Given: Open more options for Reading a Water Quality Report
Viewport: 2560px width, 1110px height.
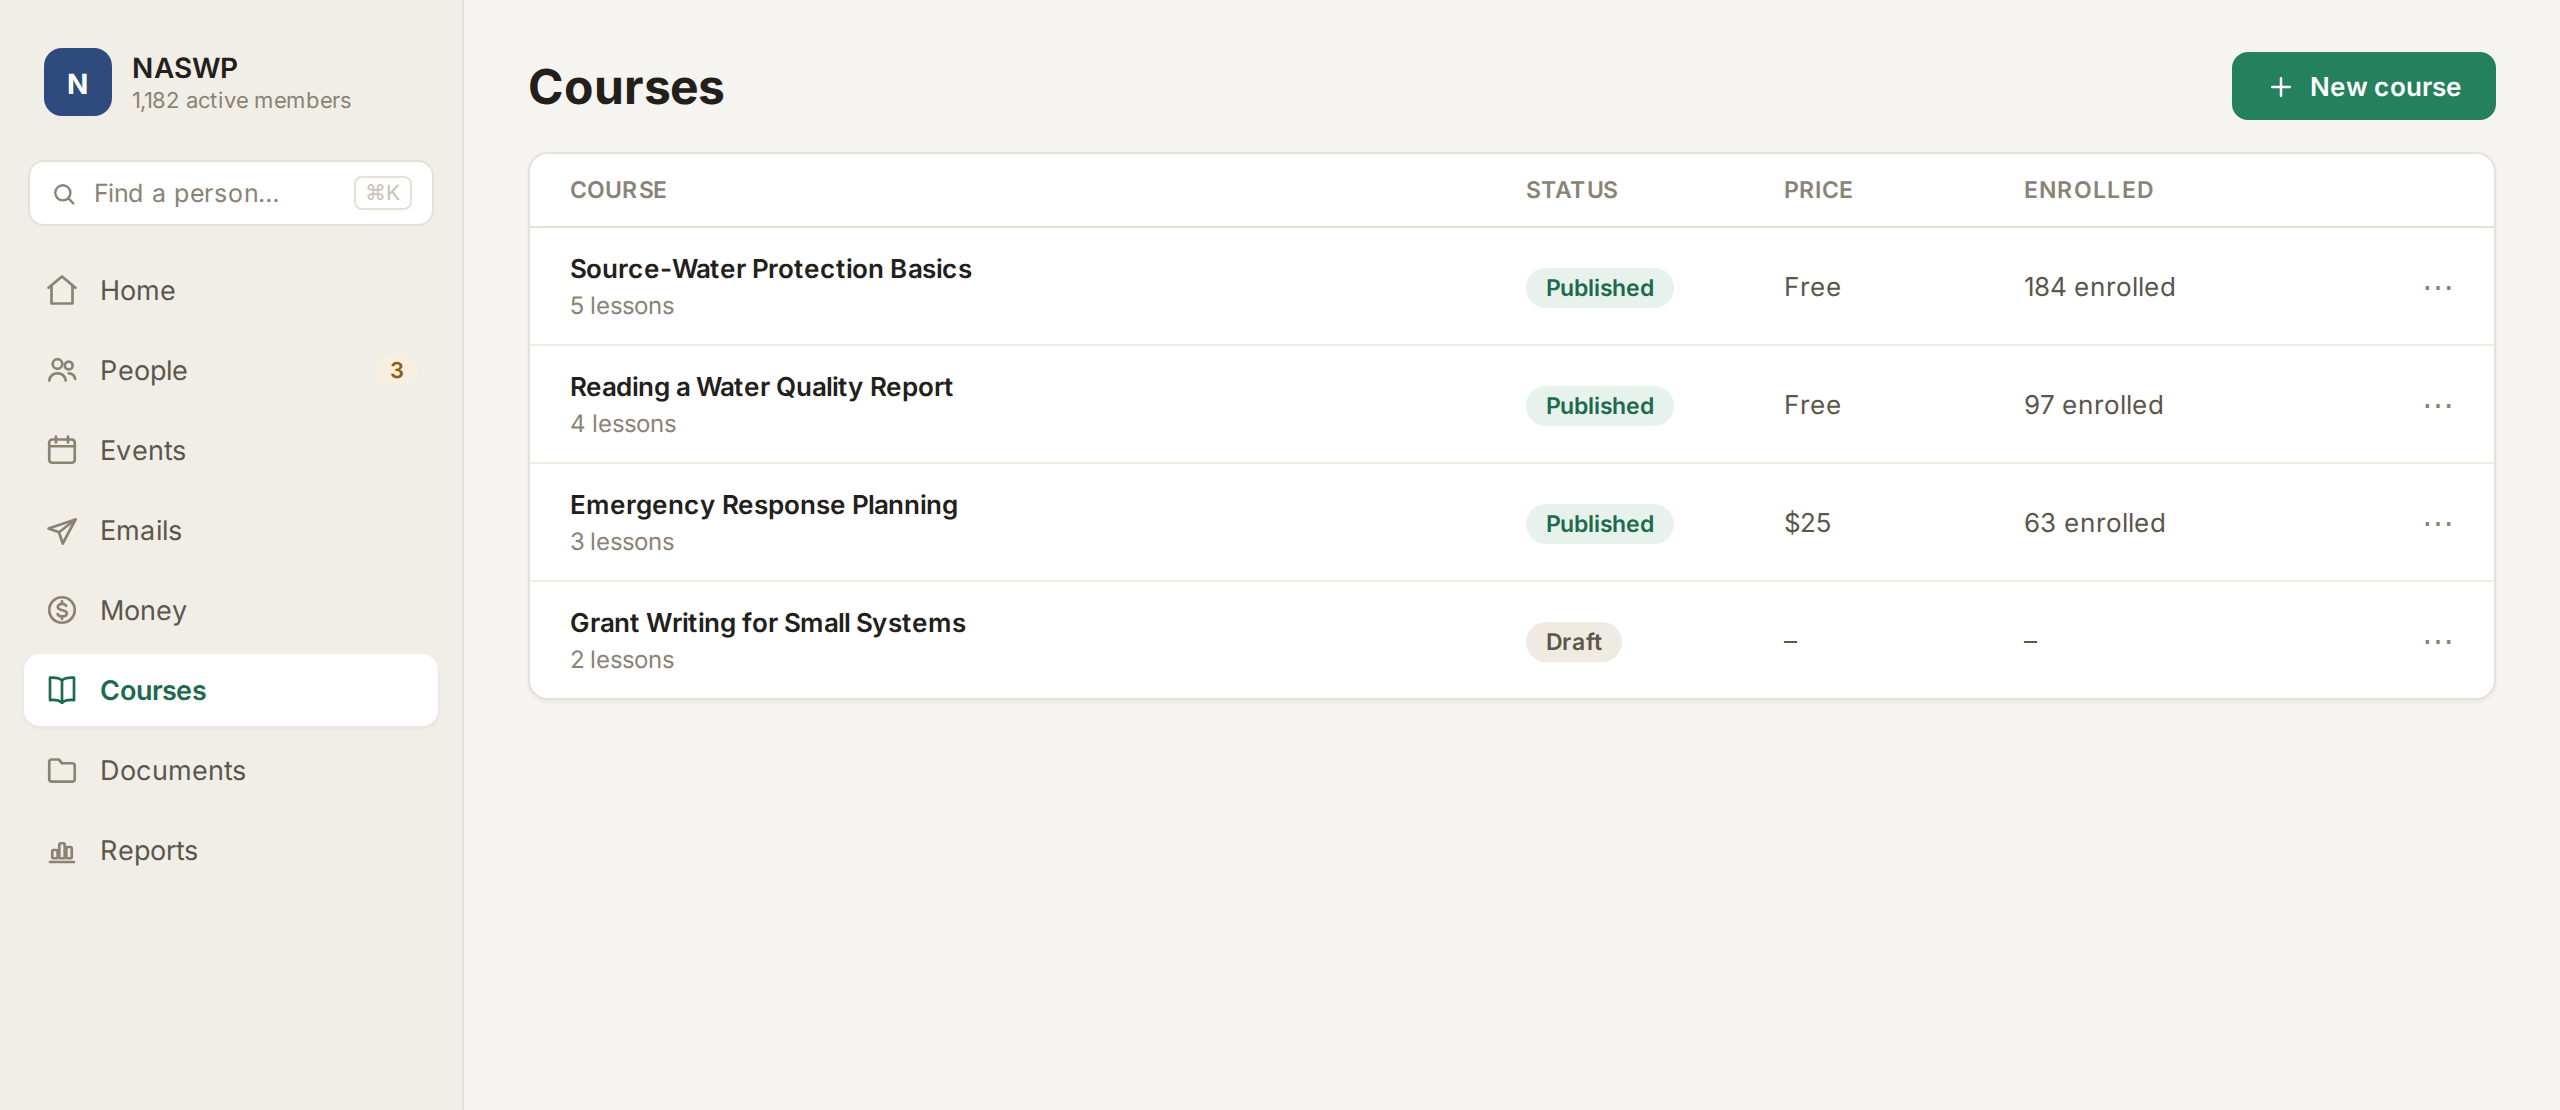Looking at the screenshot, I should [2438, 406].
